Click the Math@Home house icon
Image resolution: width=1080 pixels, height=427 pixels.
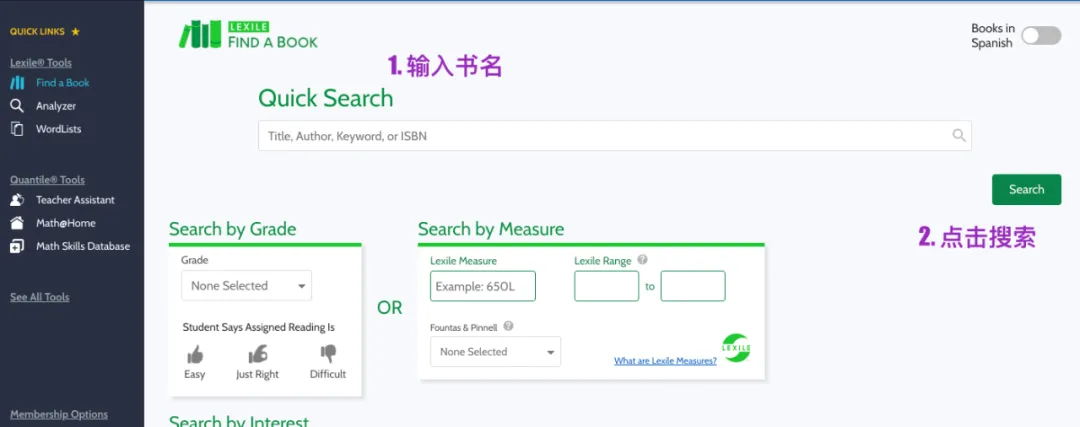pos(17,223)
